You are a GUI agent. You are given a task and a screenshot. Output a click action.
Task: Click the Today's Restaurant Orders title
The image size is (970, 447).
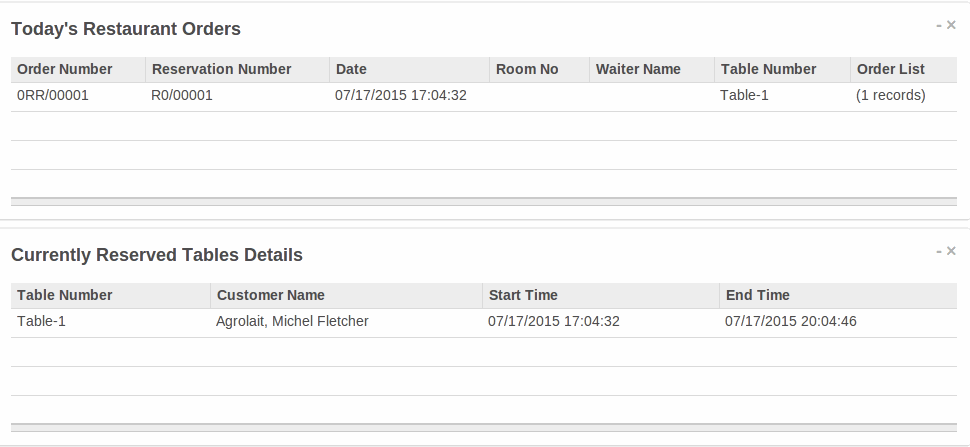(x=126, y=30)
